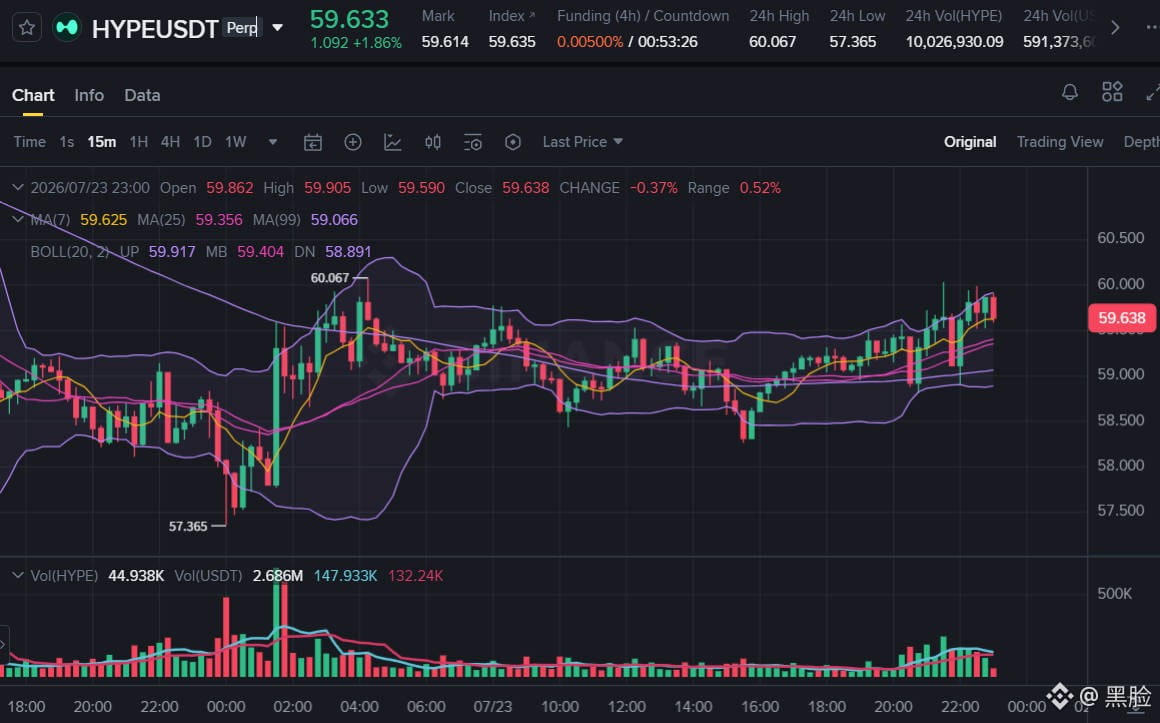1160x723 pixels.
Task: Open the candlestick chart style icon
Action: point(433,142)
